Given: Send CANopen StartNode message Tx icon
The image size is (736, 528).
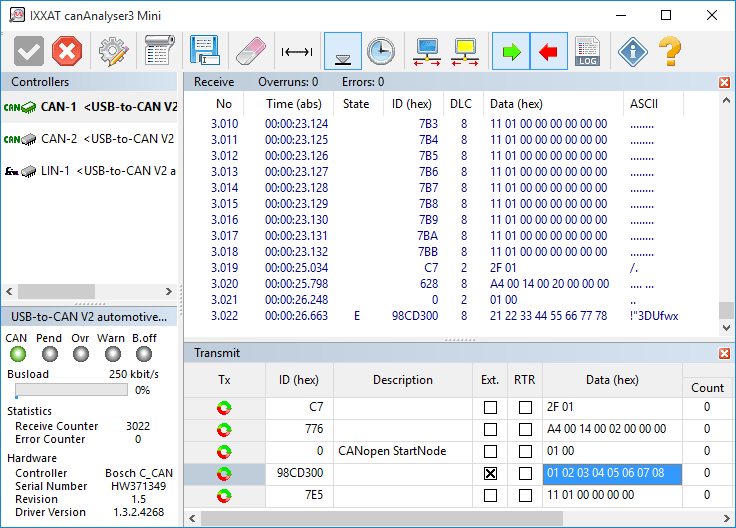Looking at the screenshot, I should [x=224, y=451].
